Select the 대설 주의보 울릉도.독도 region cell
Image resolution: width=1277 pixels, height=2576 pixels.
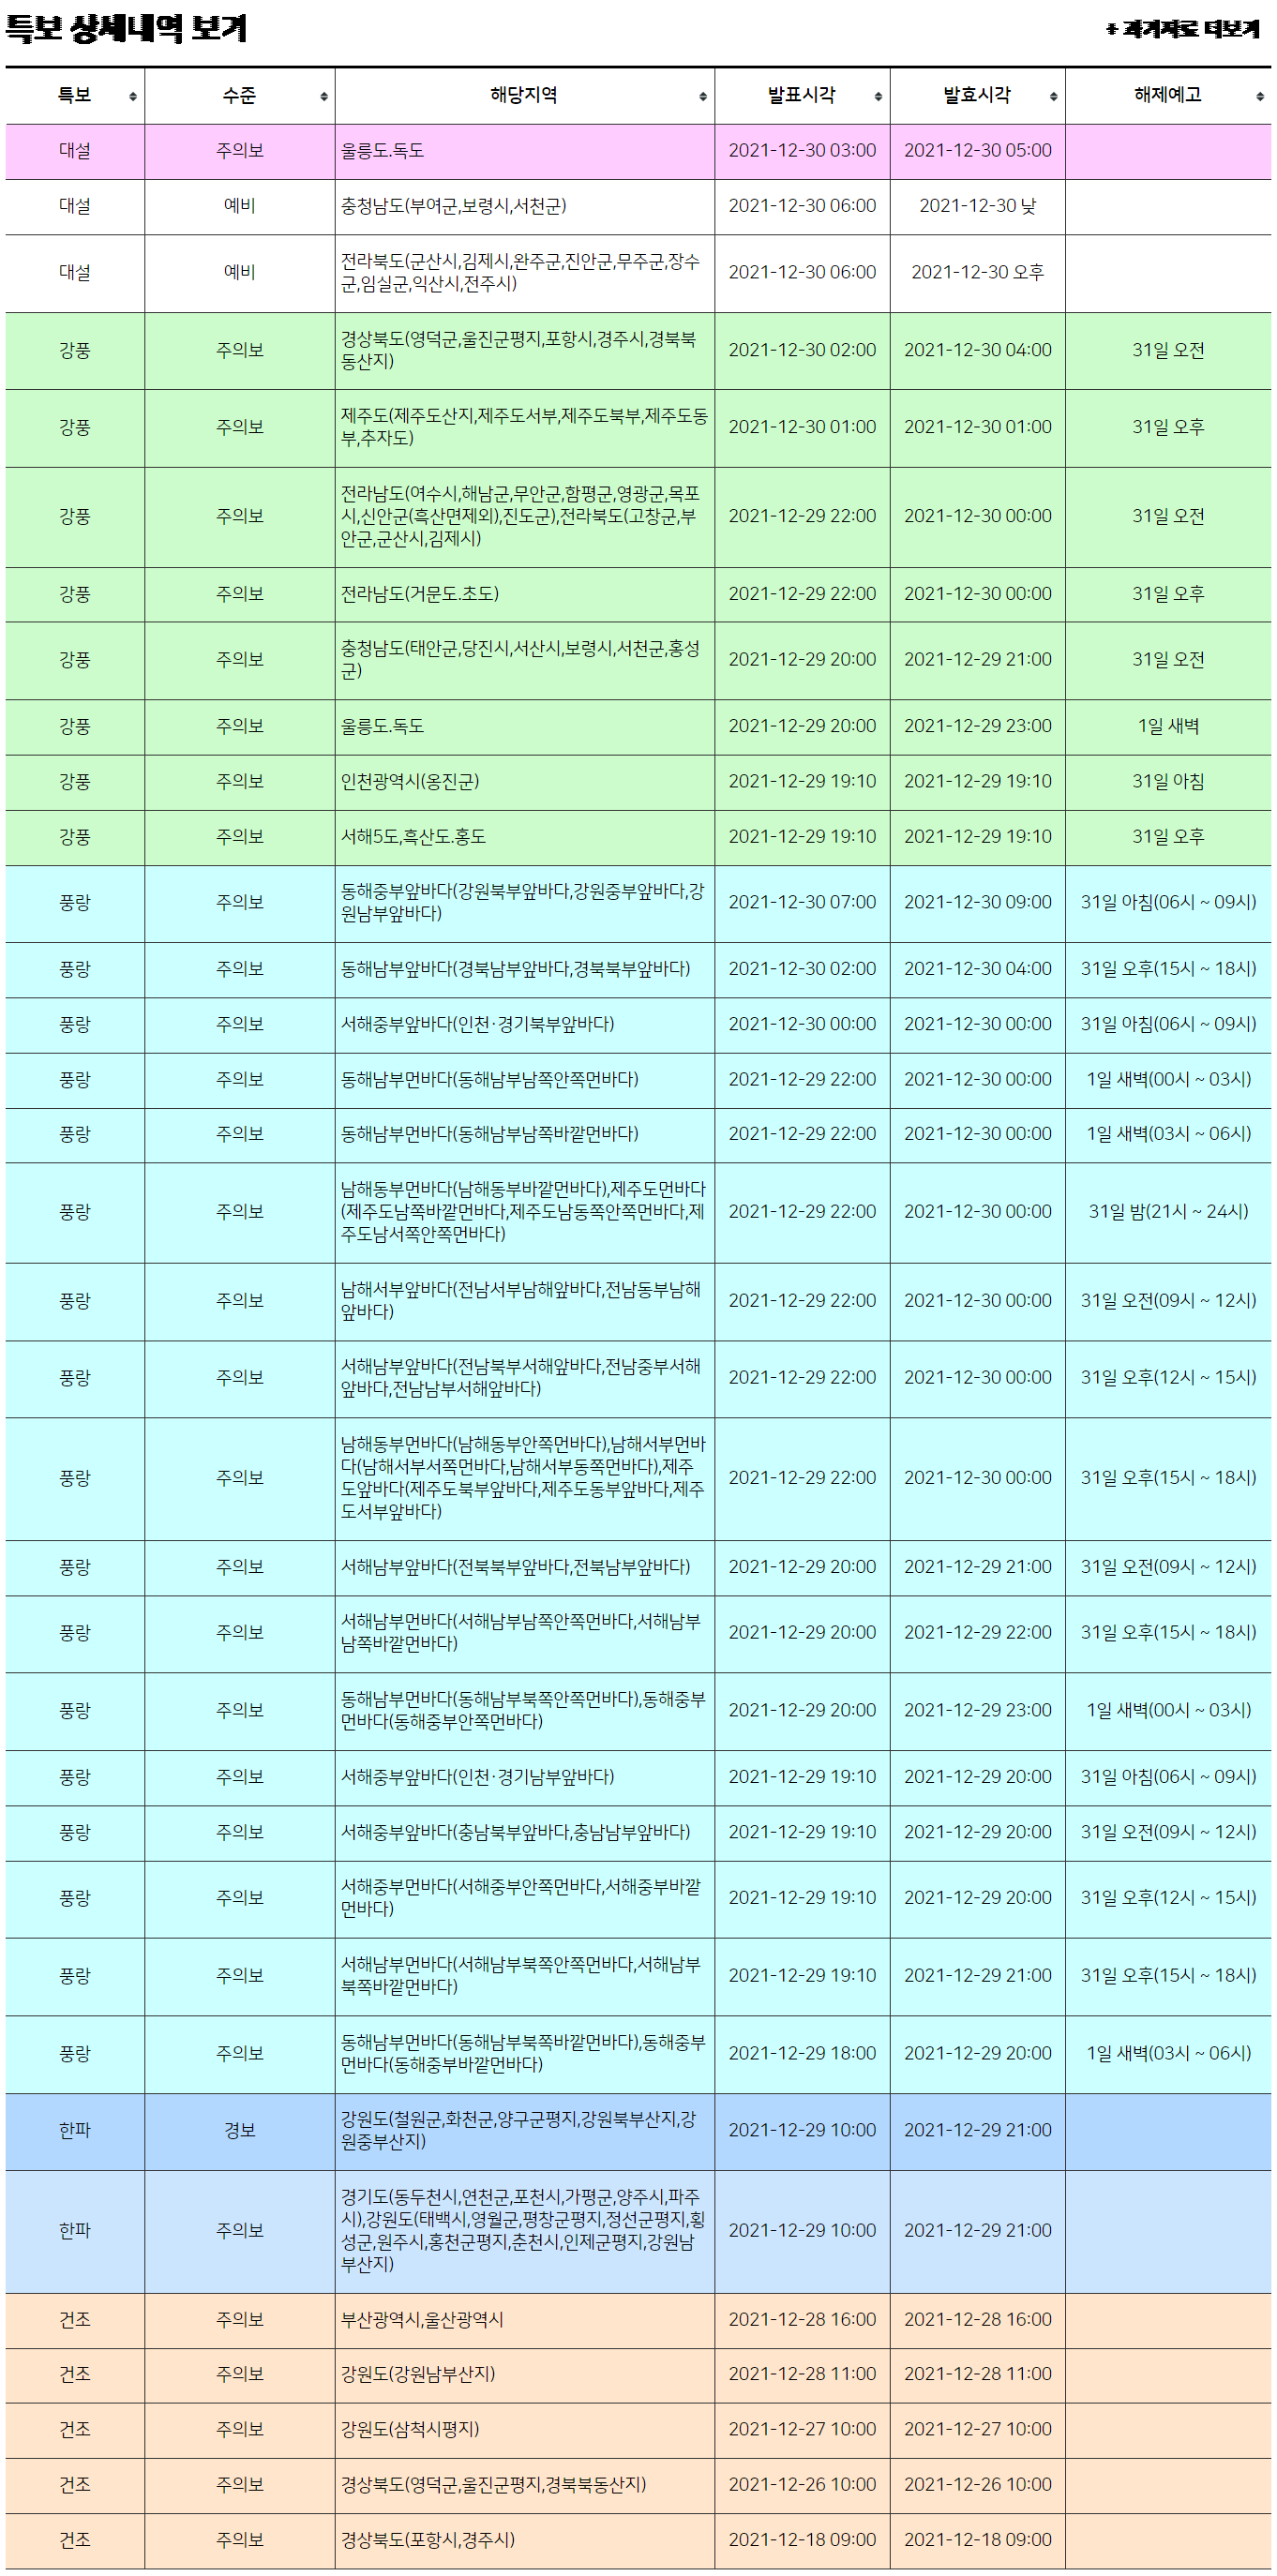click(x=525, y=151)
